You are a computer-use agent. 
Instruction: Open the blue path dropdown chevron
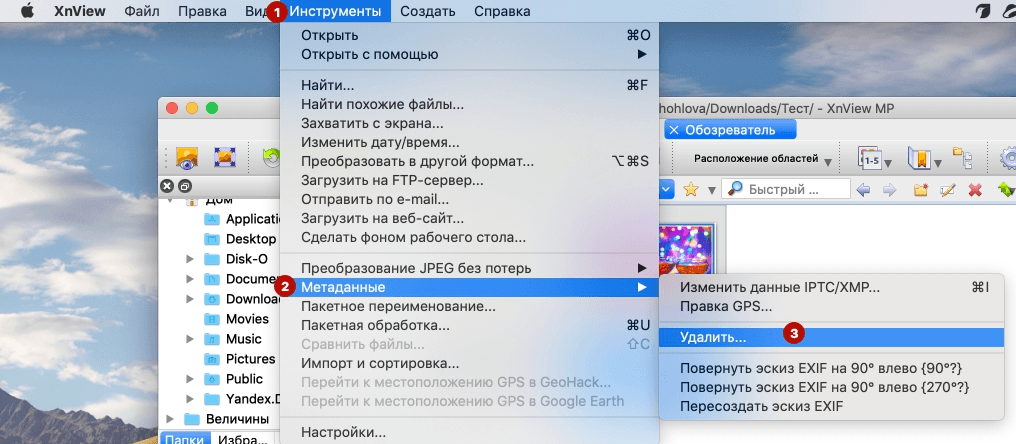tap(667, 189)
